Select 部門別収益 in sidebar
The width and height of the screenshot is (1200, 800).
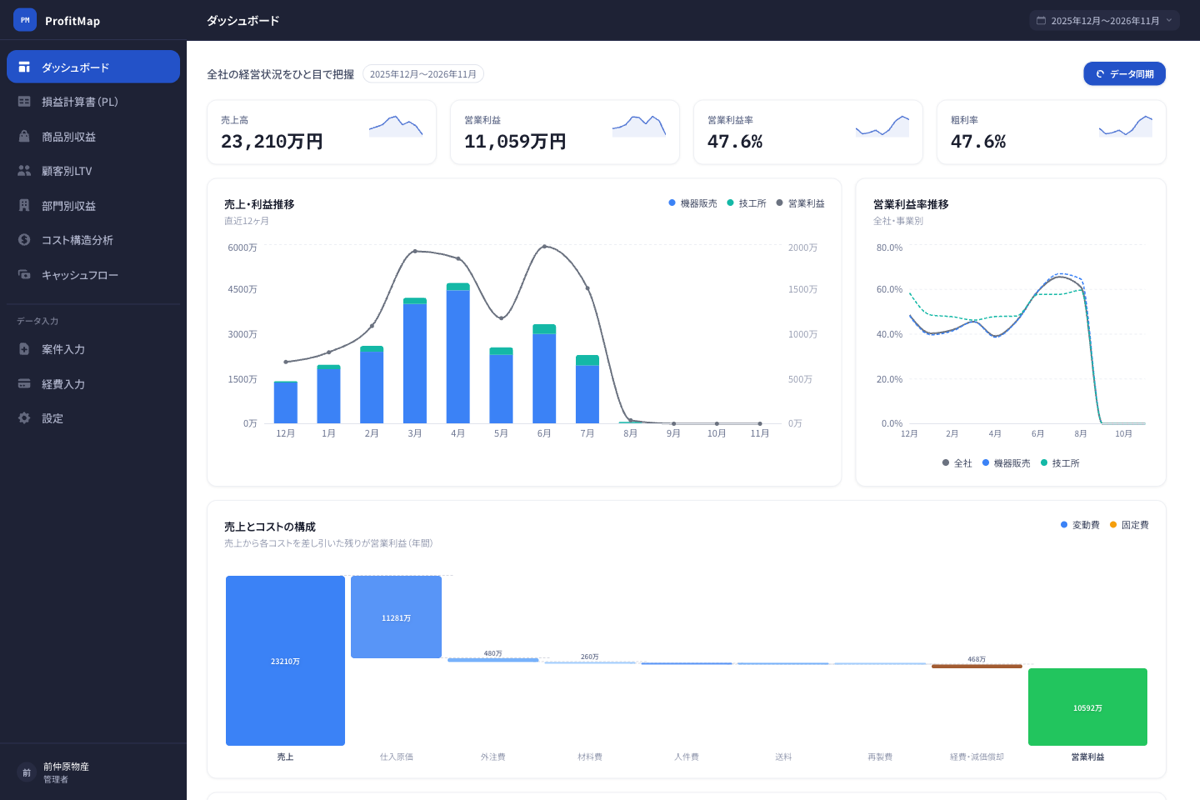pyautogui.click(x=93, y=205)
